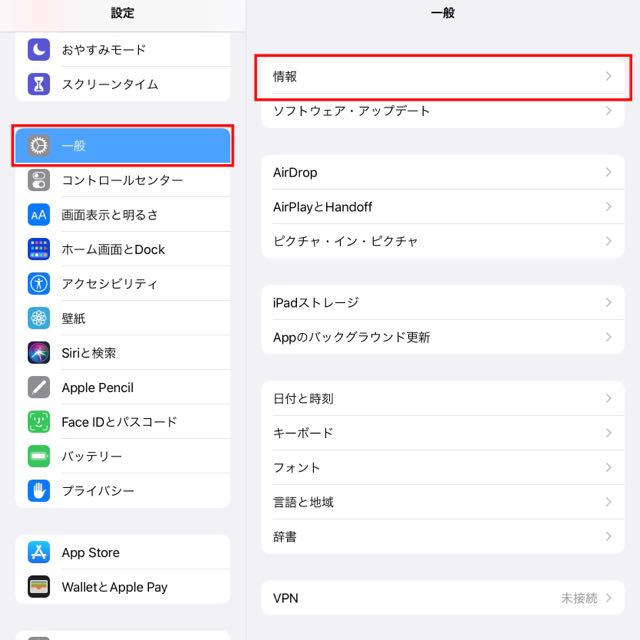
Task: Open the App Store icon
Action: 39,552
